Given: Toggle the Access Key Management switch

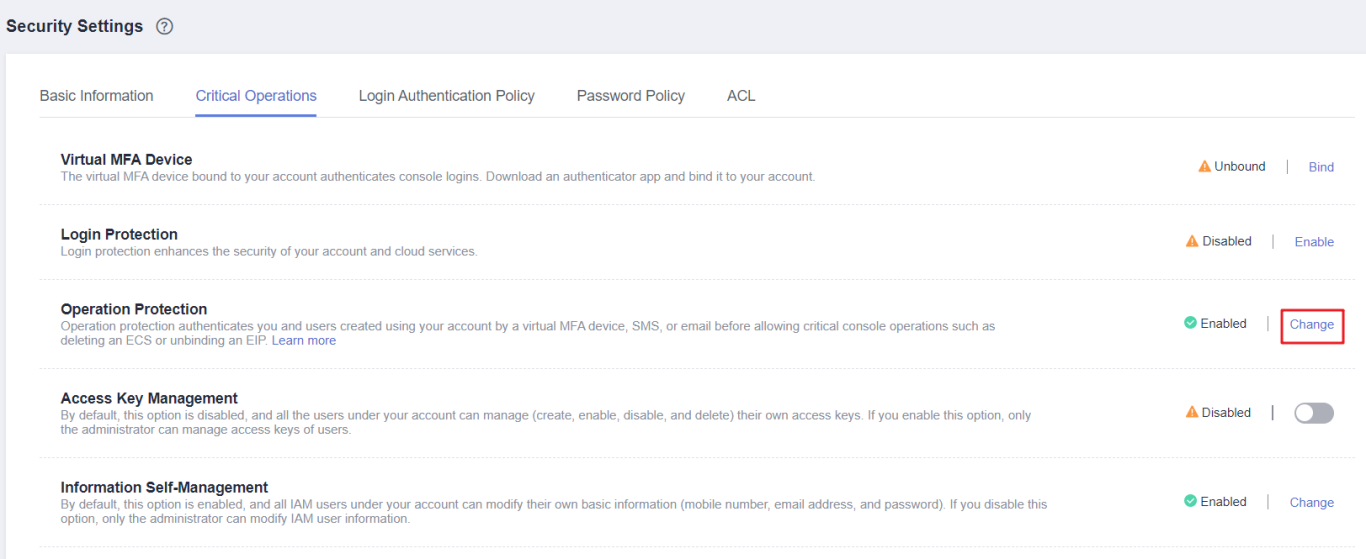Looking at the screenshot, I should pyautogui.click(x=1313, y=413).
